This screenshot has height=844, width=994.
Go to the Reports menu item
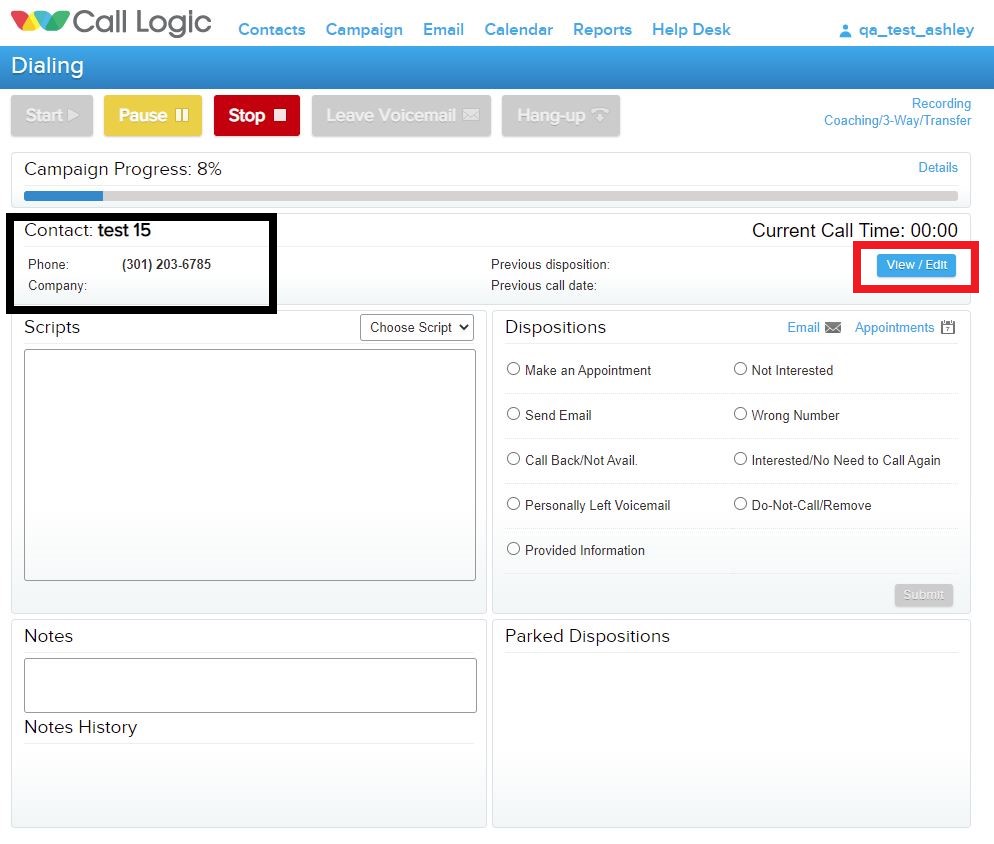602,30
